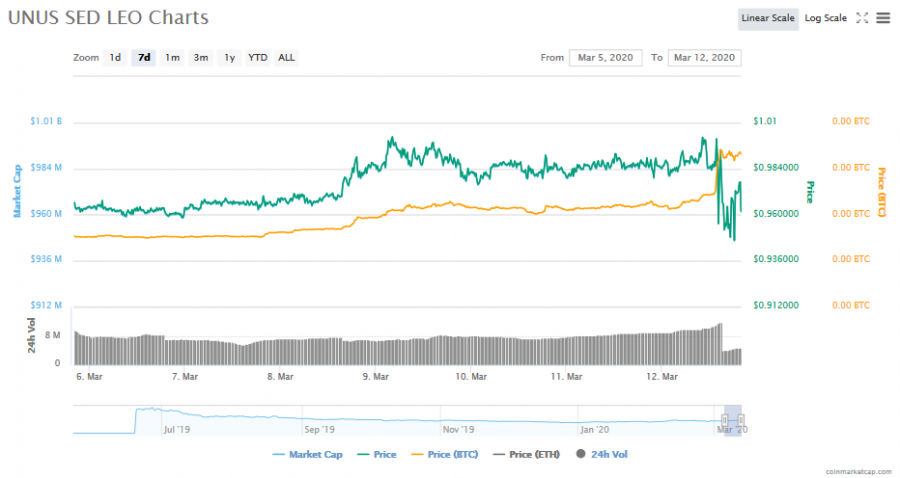The image size is (900, 478).
Task: Click the $0.984000 price axis label
Action: coord(776,168)
